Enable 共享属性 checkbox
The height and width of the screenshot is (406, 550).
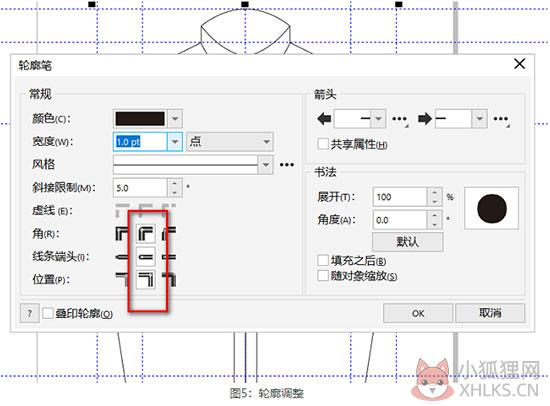point(323,144)
